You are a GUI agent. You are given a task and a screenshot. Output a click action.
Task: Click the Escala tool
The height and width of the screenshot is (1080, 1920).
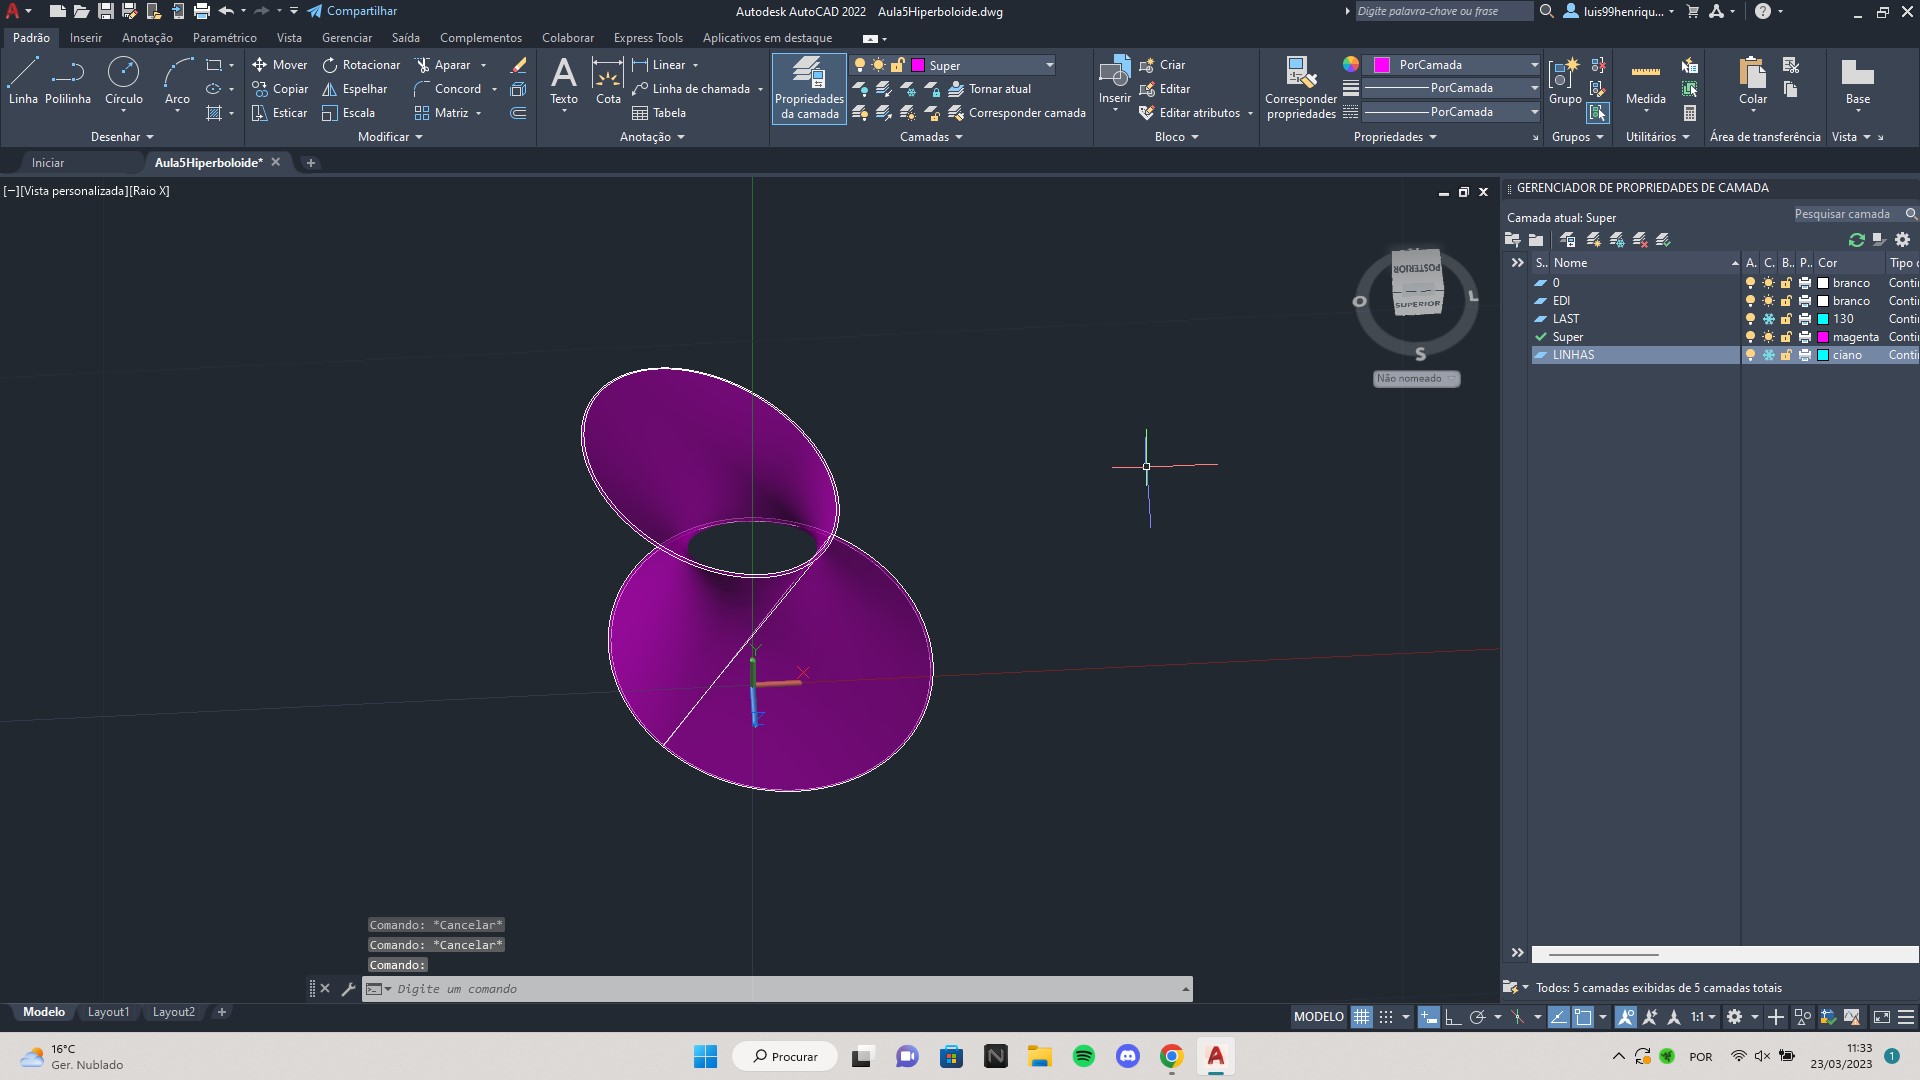click(349, 113)
